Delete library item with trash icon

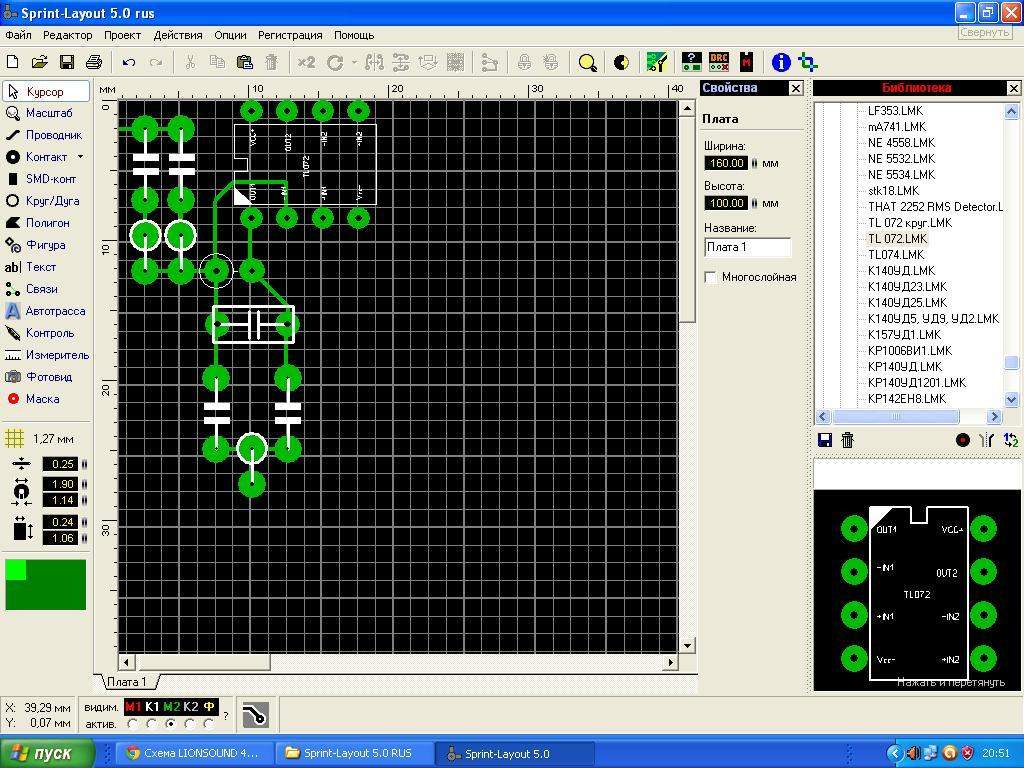pos(847,440)
